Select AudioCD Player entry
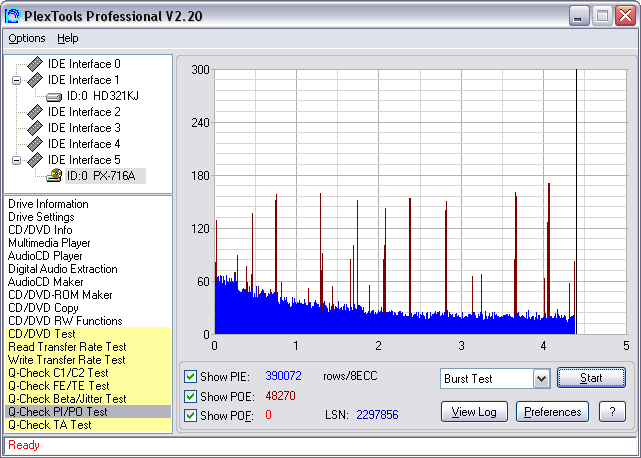Screen dimensions: 641x458 45,256
